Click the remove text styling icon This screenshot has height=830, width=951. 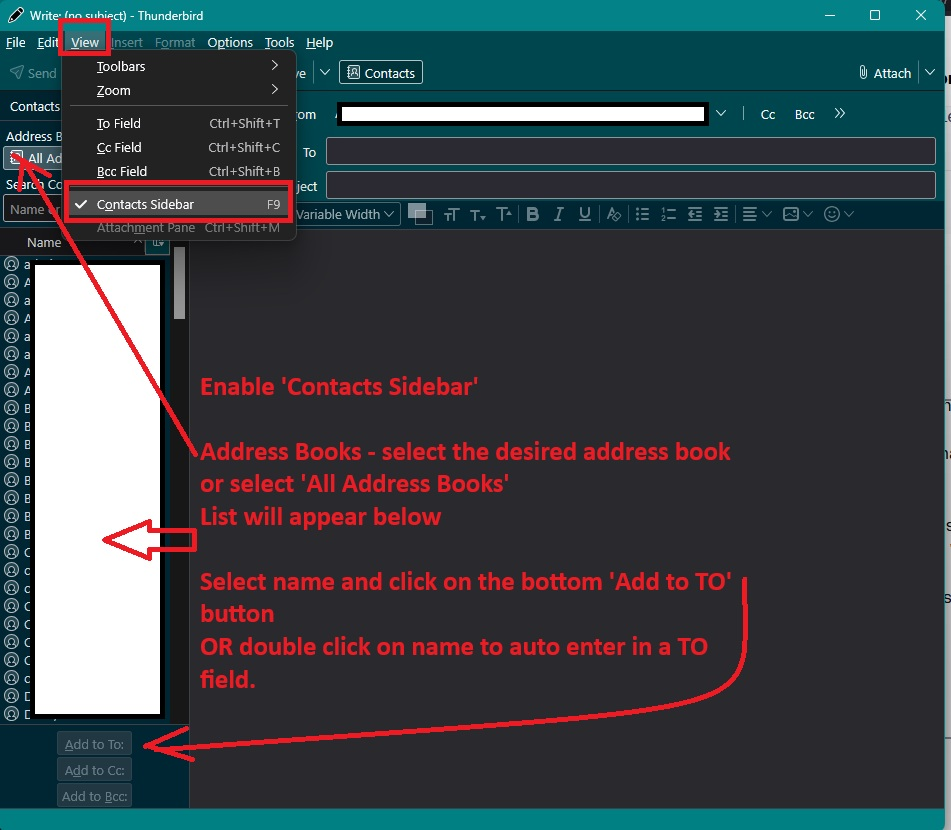[614, 214]
